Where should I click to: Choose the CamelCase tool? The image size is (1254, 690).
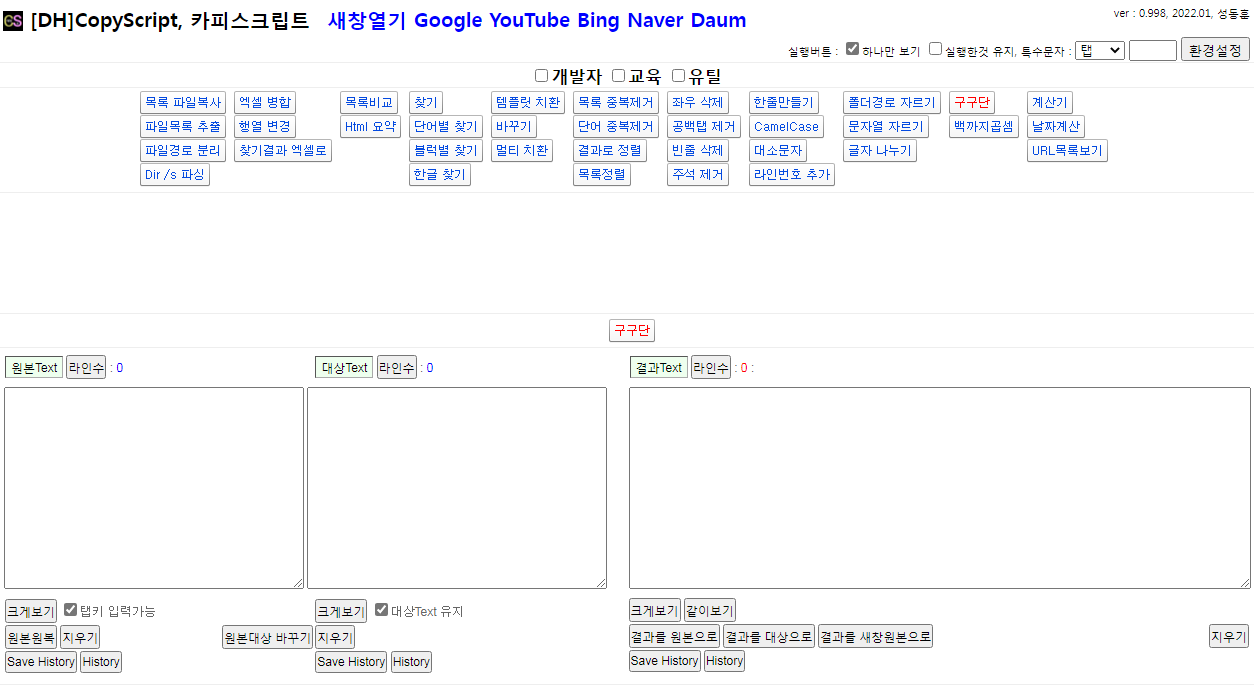786,127
